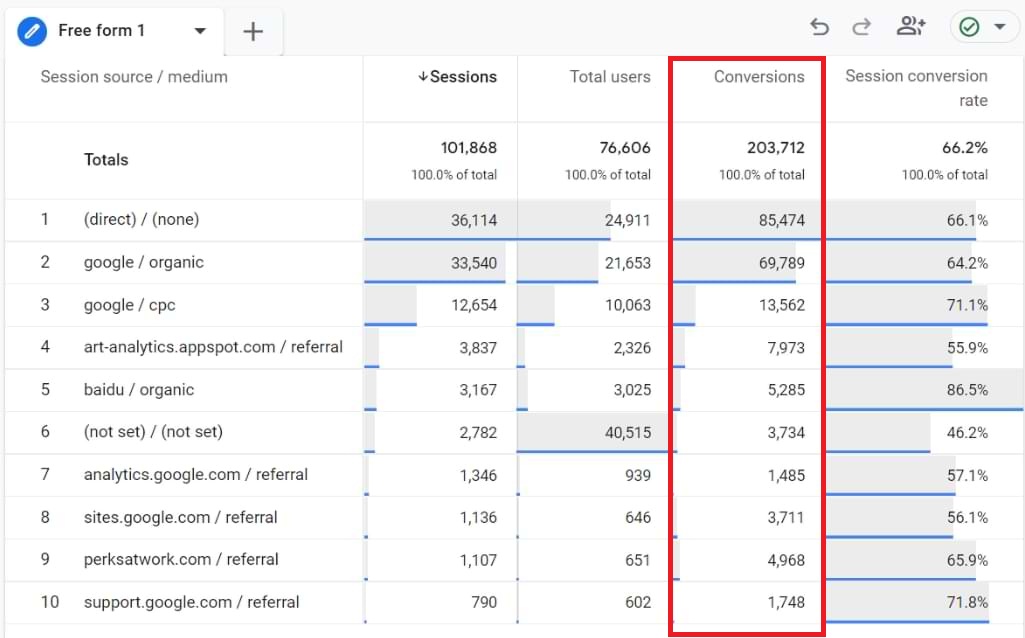
Task: Open dropdown arrow beside green checkmark
Action: point(999,27)
